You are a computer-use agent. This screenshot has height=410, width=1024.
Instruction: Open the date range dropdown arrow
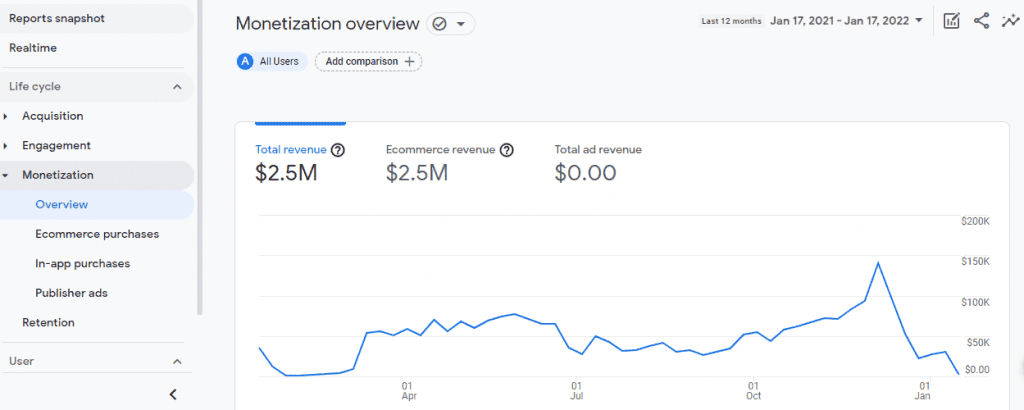click(920, 20)
